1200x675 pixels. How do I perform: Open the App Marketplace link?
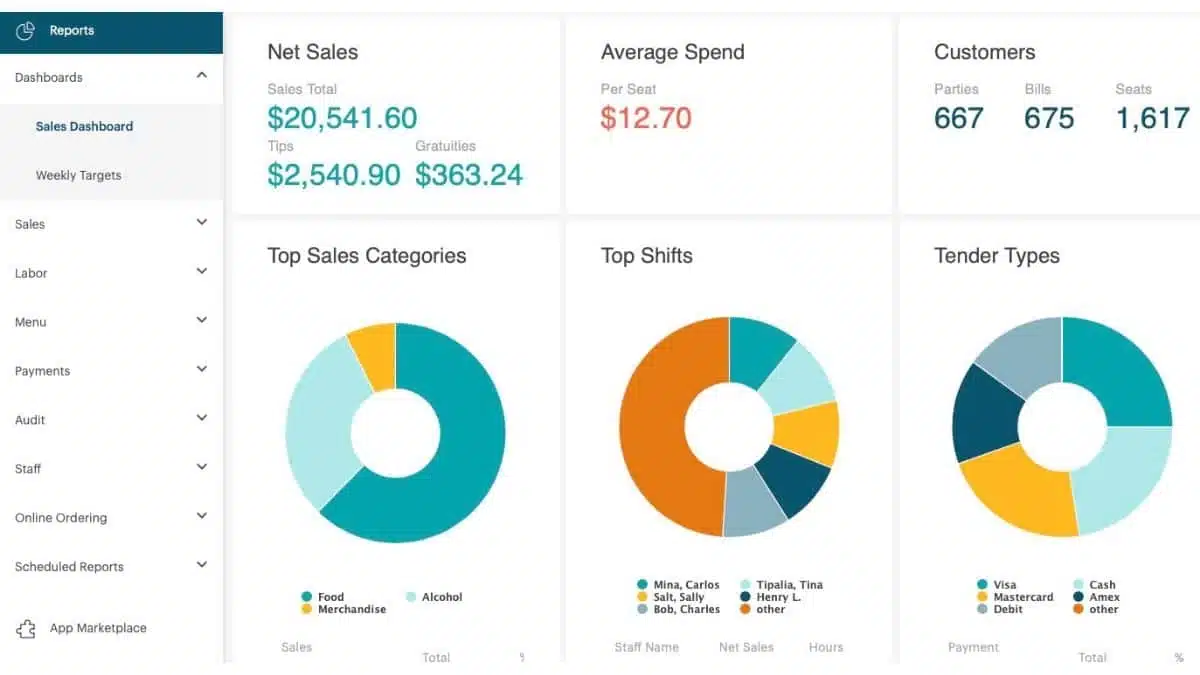click(98, 629)
